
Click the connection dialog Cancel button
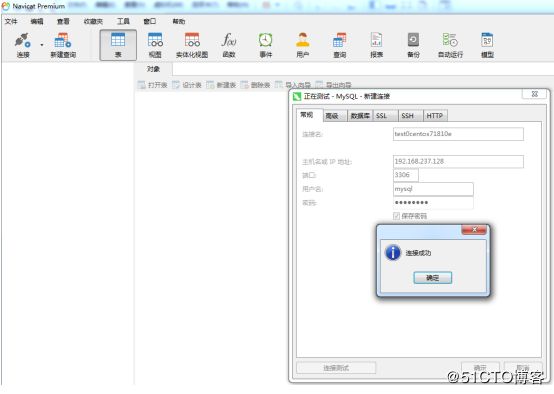pyautogui.click(x=523, y=368)
